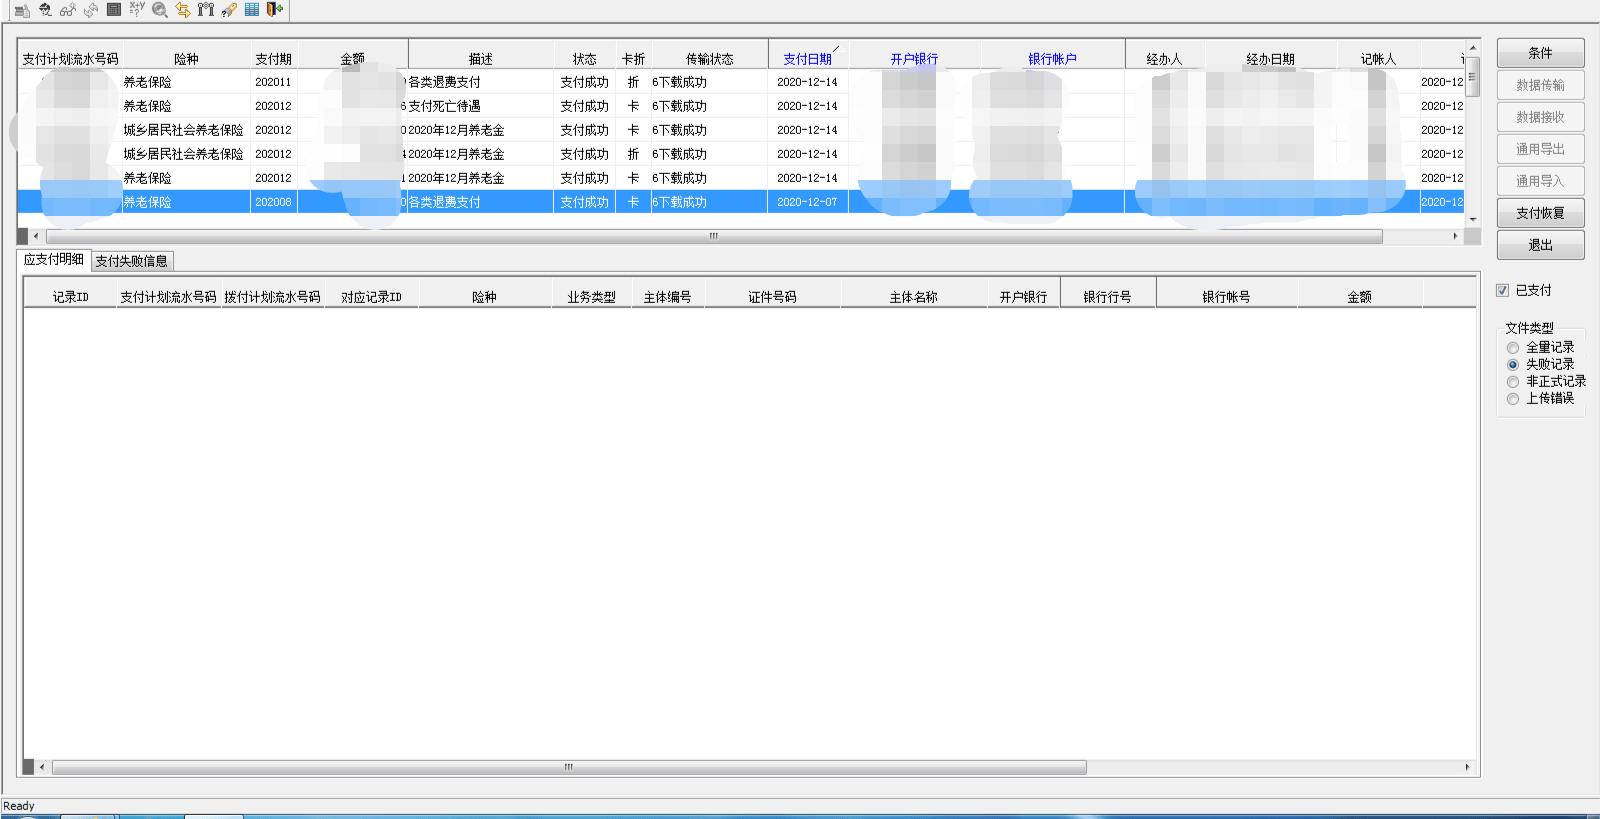Click the exit door icon in toolbar

[275, 10]
